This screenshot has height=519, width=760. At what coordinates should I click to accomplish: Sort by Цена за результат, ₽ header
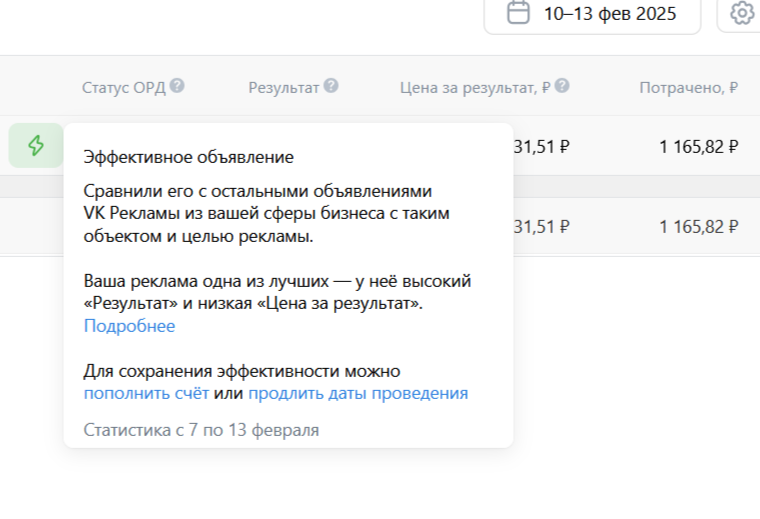pyautogui.click(x=474, y=87)
